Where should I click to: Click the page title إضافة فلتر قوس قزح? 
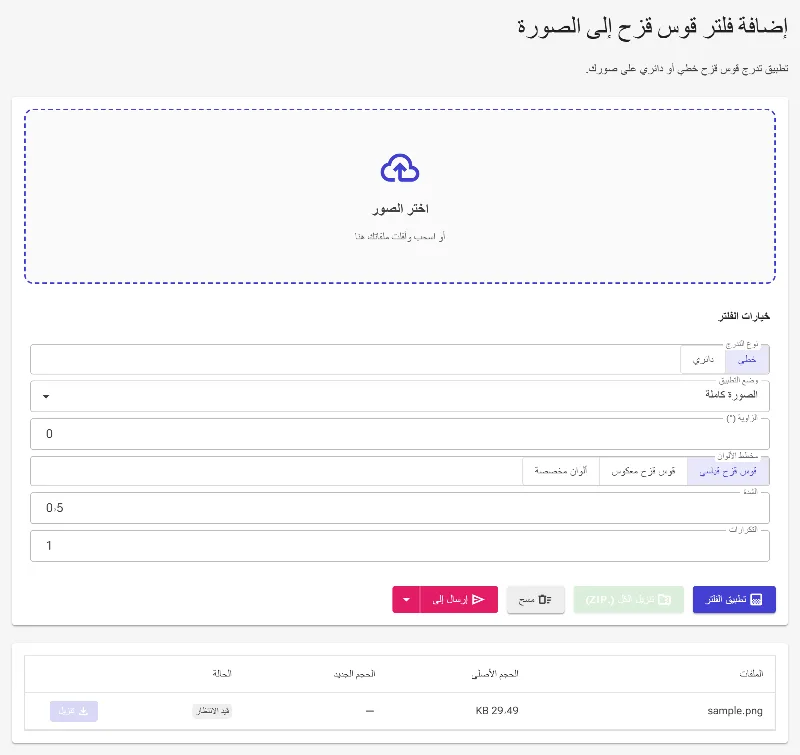coord(653,28)
